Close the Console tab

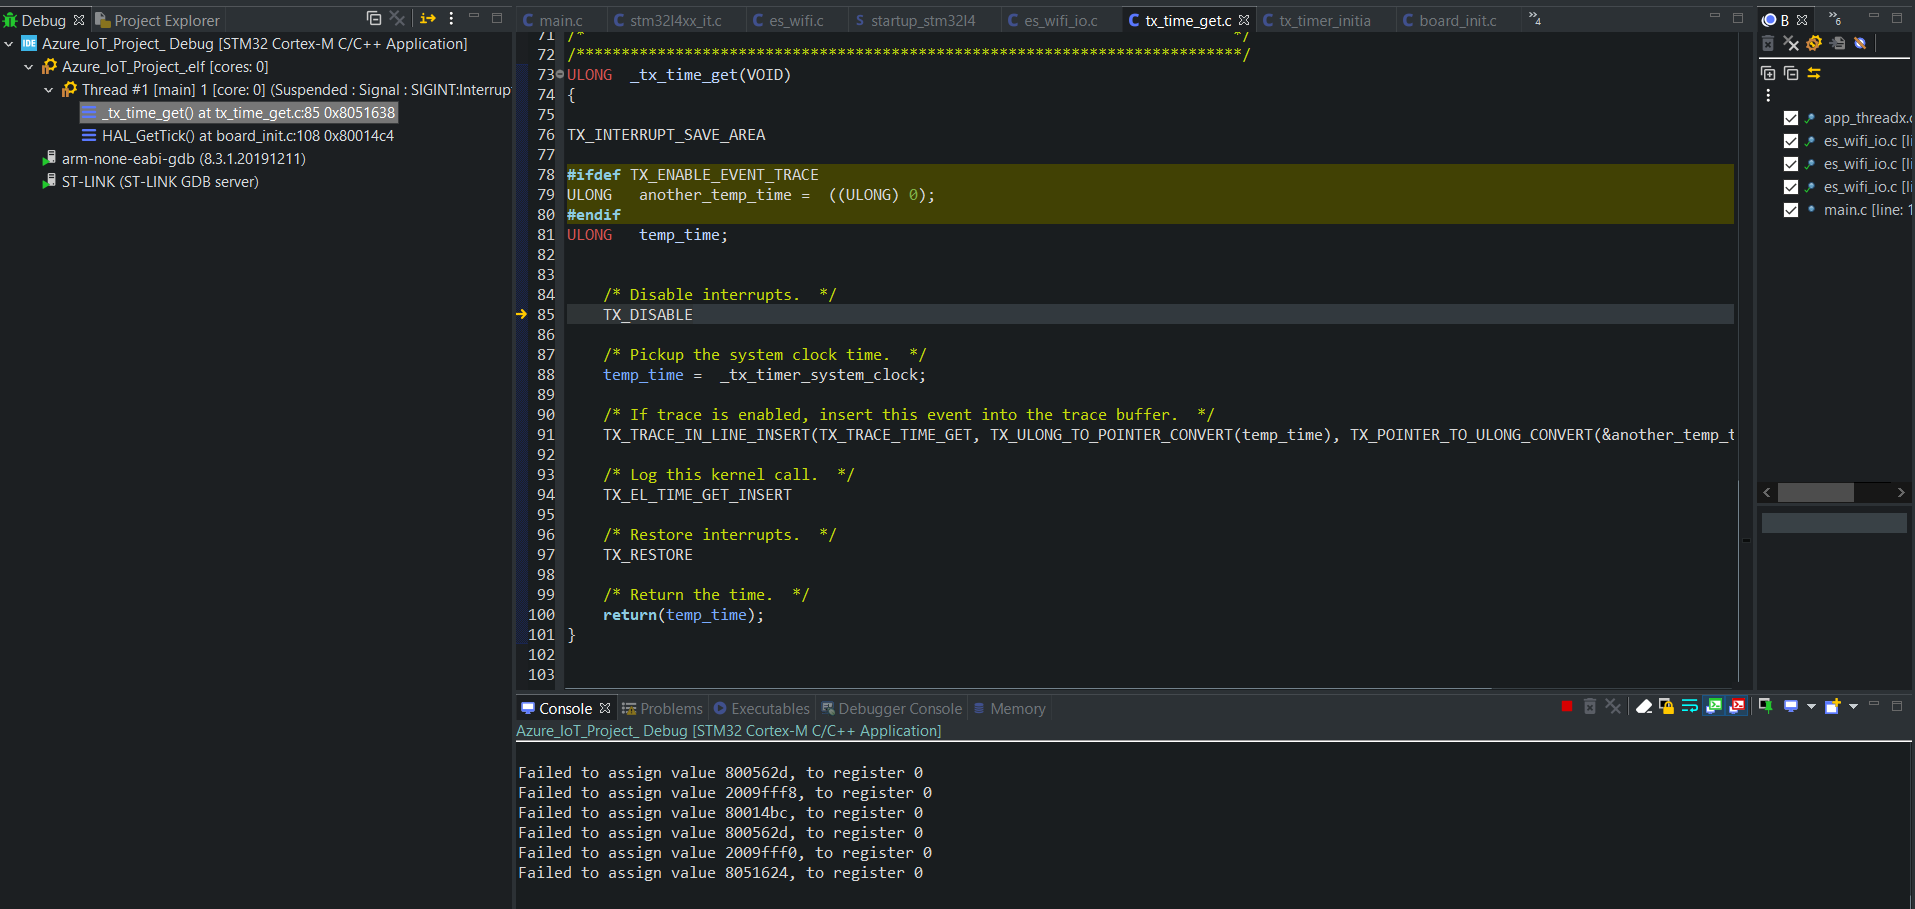tap(605, 708)
